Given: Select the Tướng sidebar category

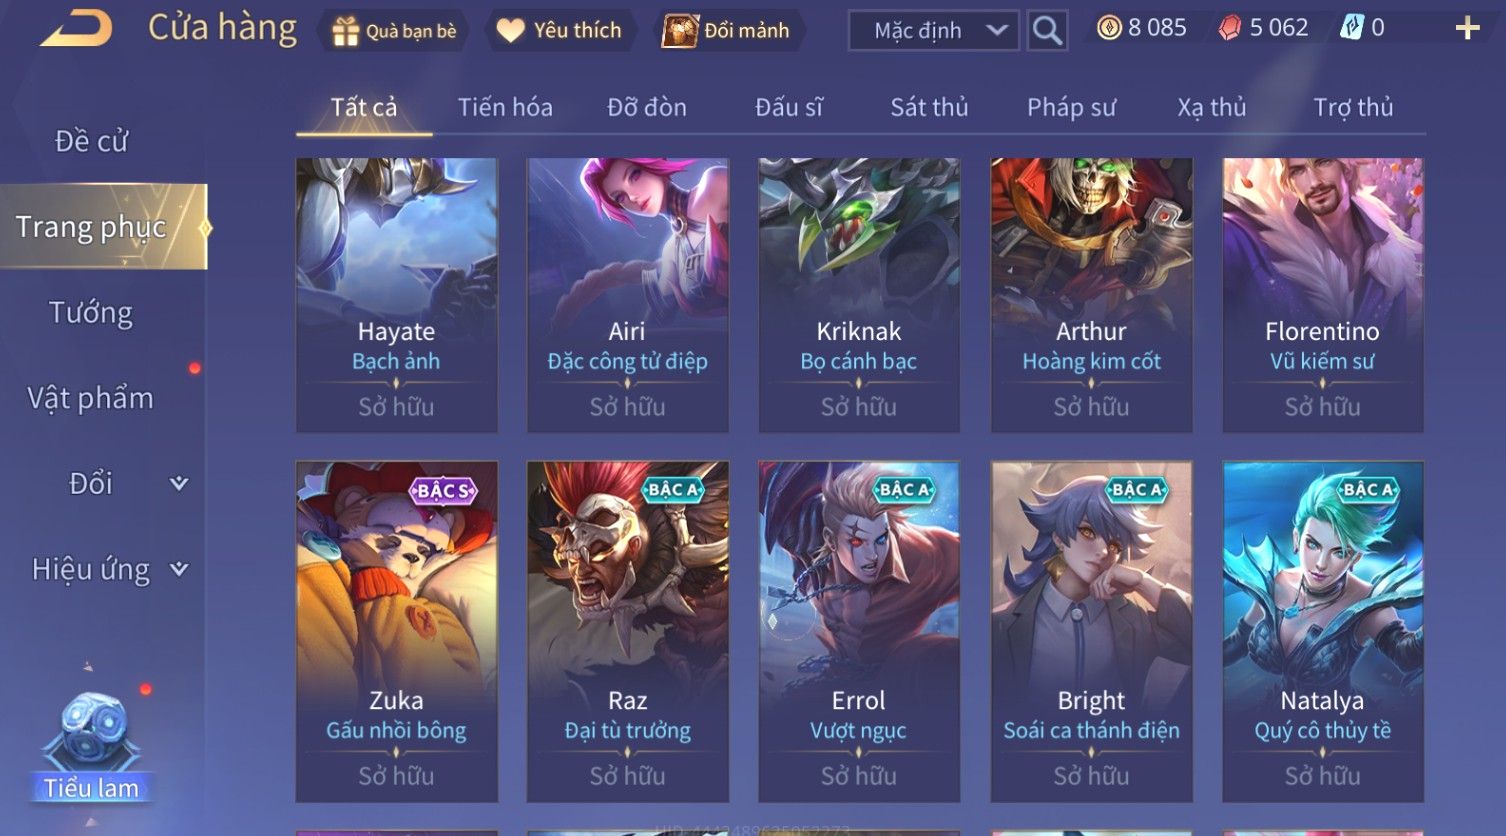Looking at the screenshot, I should (91, 313).
